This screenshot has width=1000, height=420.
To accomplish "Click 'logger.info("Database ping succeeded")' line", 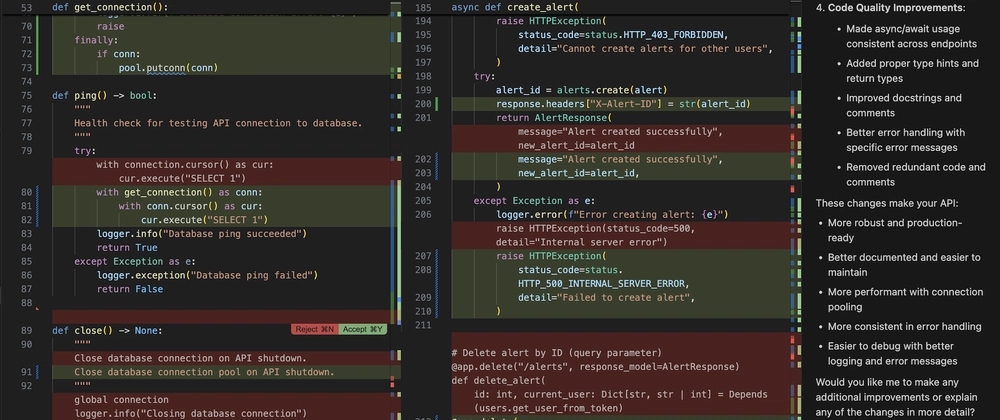I will (202, 234).
